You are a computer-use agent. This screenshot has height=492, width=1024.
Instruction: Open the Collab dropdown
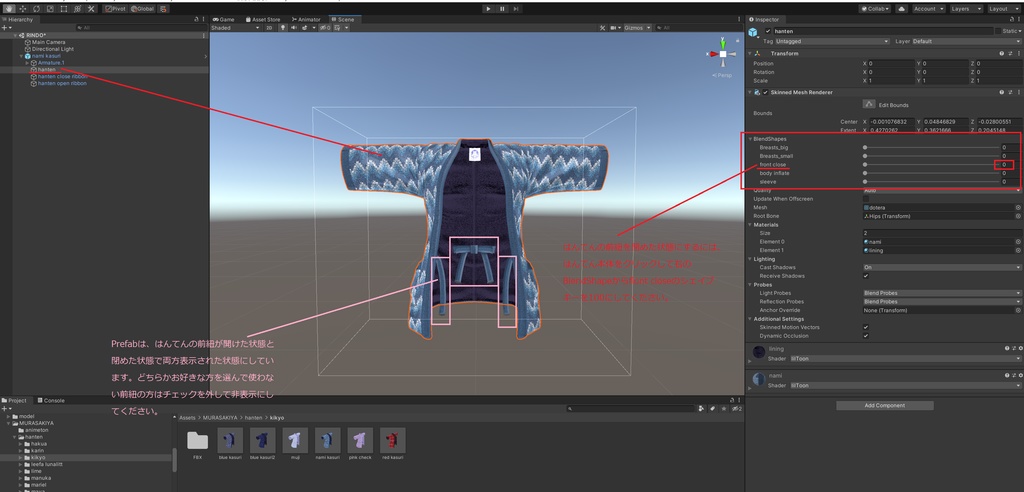pos(875,9)
